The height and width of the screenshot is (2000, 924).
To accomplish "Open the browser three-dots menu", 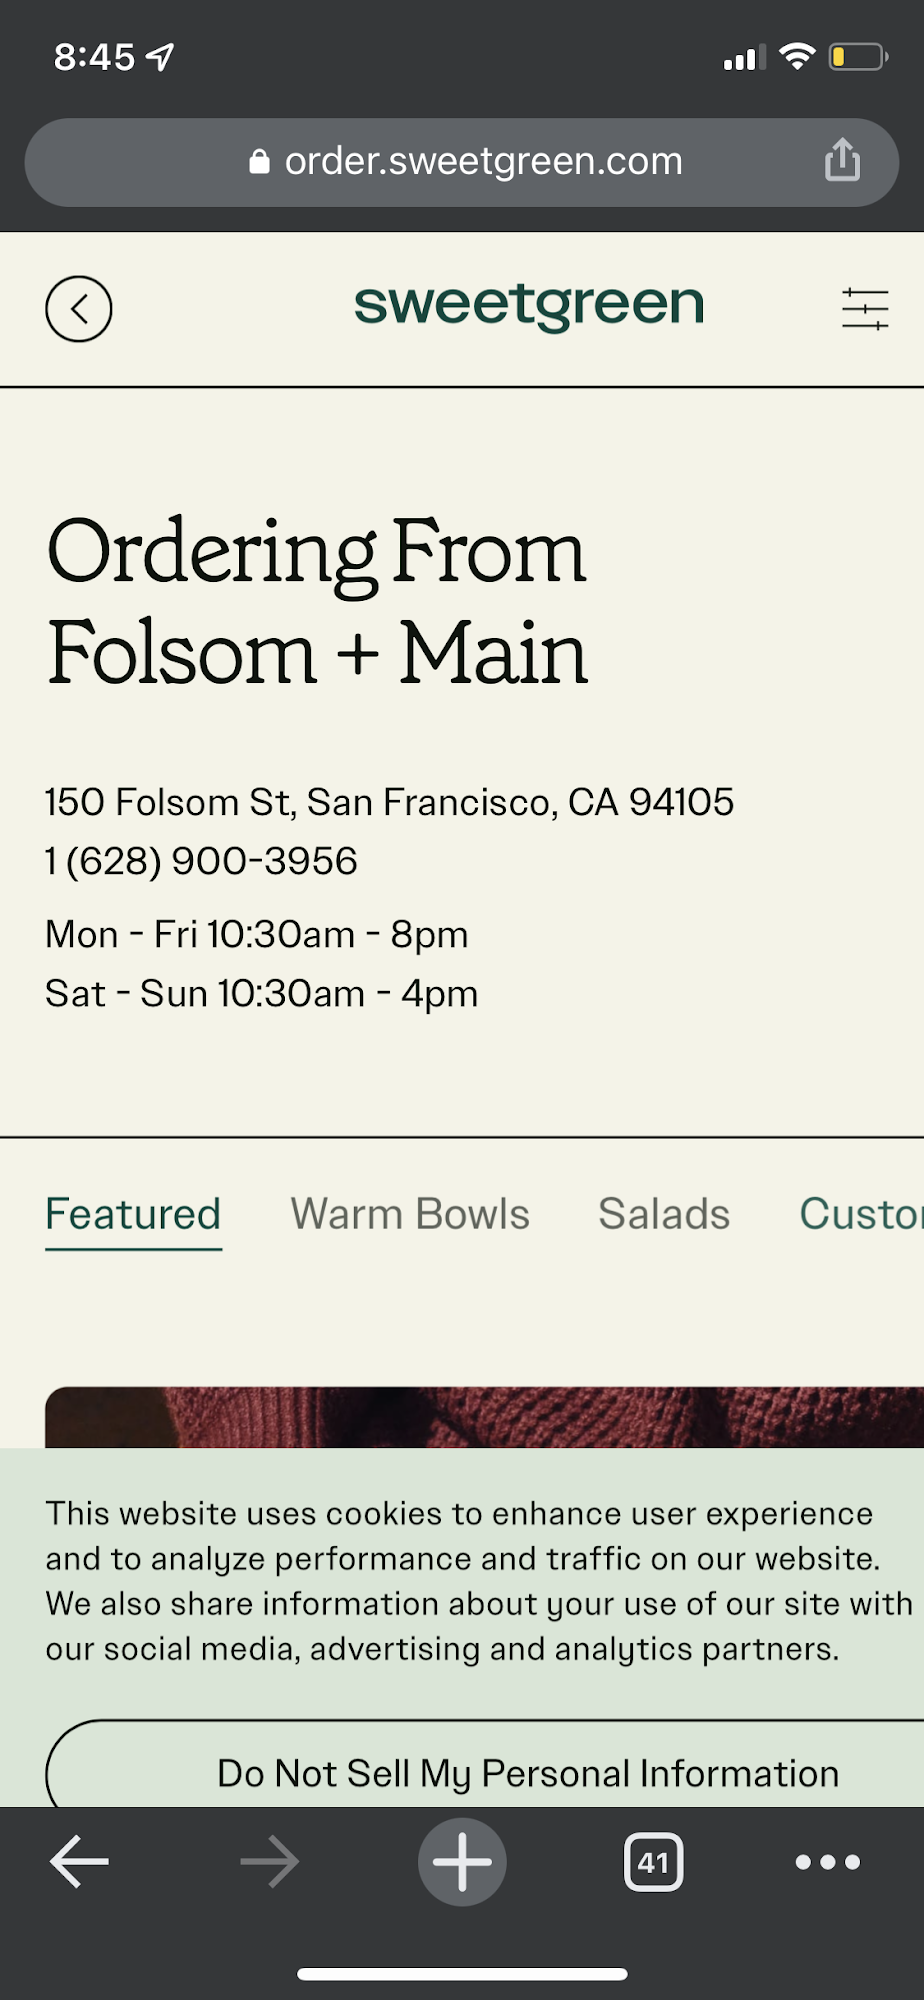I will [x=828, y=1862].
